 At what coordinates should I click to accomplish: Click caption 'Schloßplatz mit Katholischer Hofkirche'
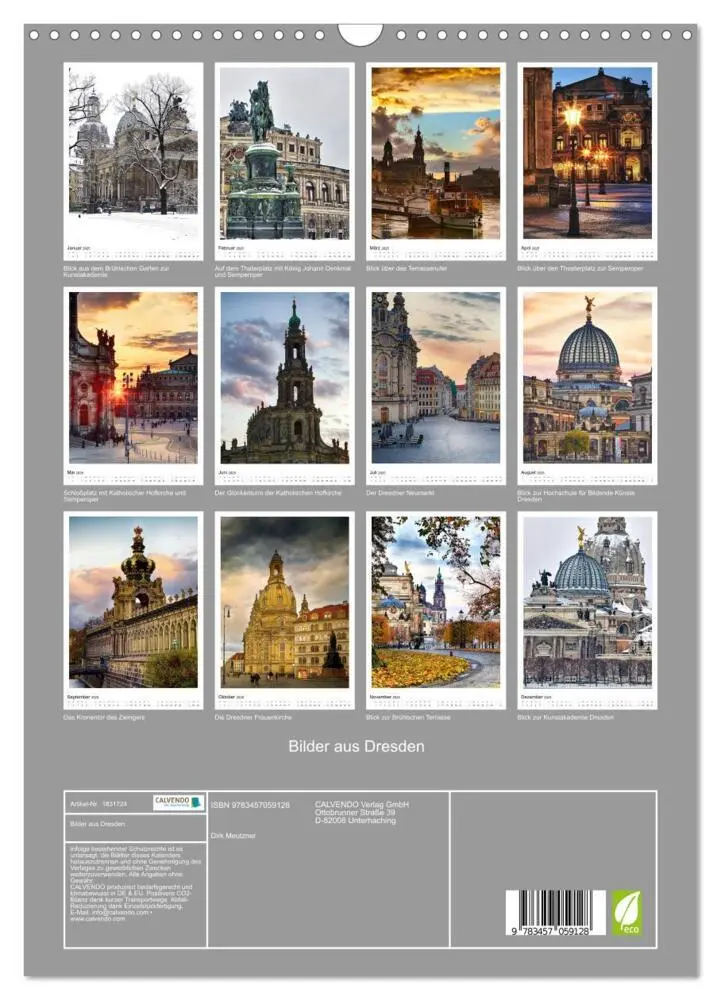[125, 496]
